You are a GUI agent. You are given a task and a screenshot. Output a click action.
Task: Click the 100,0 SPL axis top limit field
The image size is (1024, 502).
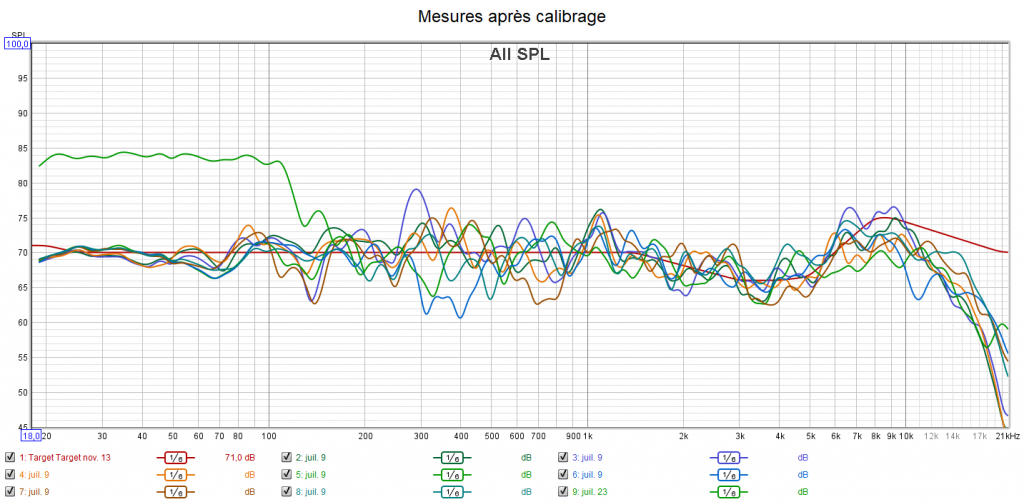click(x=19, y=43)
